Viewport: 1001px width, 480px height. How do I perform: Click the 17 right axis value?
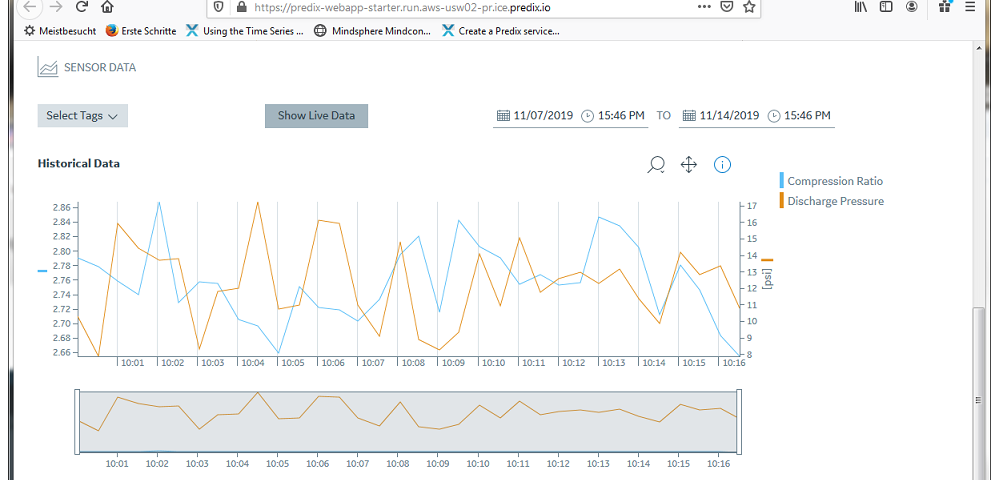point(751,206)
